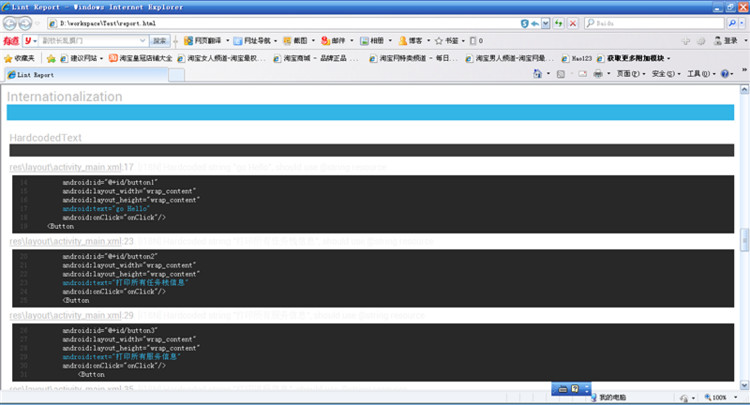Open the 淘宝商城 - 品牌正品 favorite
Screen dimensions: 750x405
coord(316,58)
